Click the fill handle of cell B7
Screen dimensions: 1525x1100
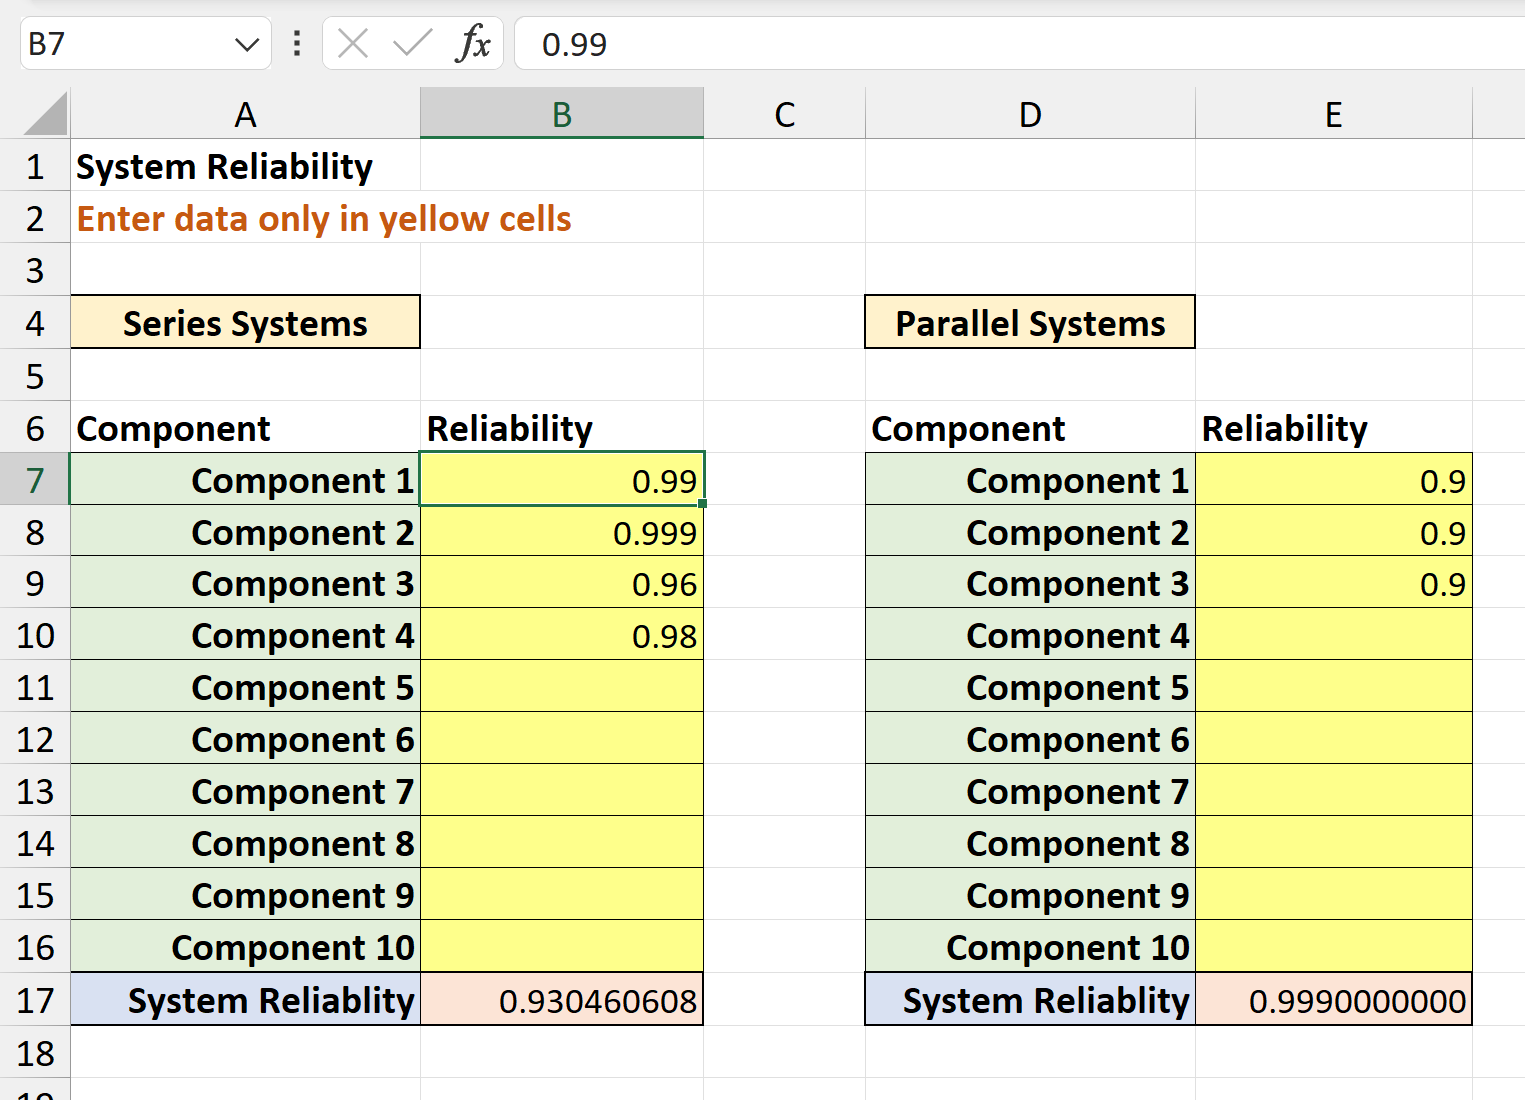point(703,504)
